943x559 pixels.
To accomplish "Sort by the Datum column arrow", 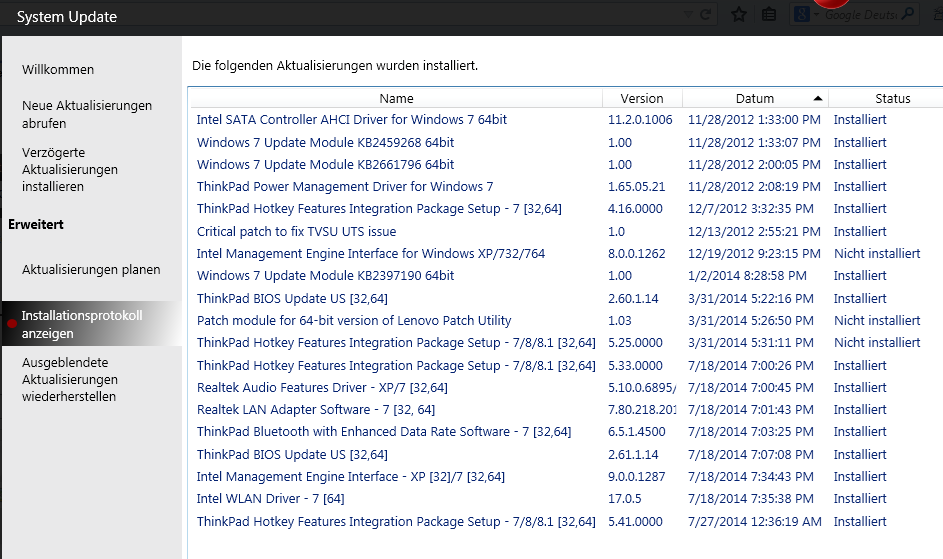I will pyautogui.click(x=817, y=98).
